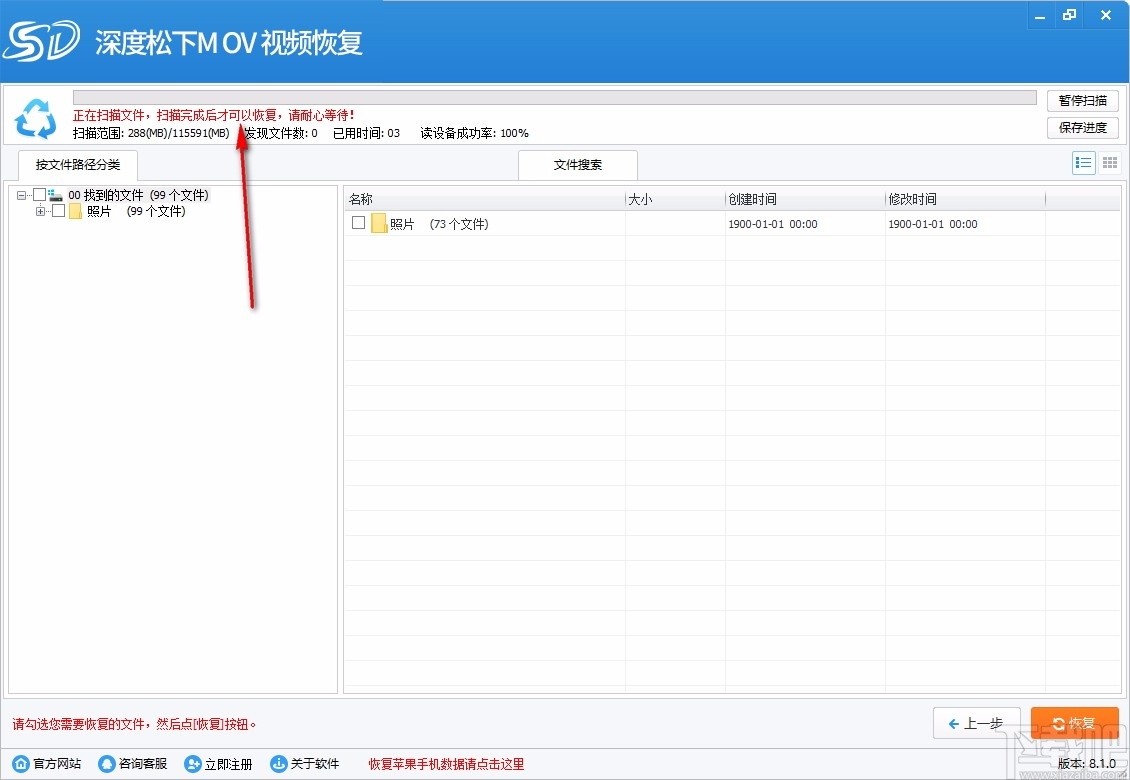Select the list view icon
This screenshot has height=780, width=1130.
[1083, 162]
